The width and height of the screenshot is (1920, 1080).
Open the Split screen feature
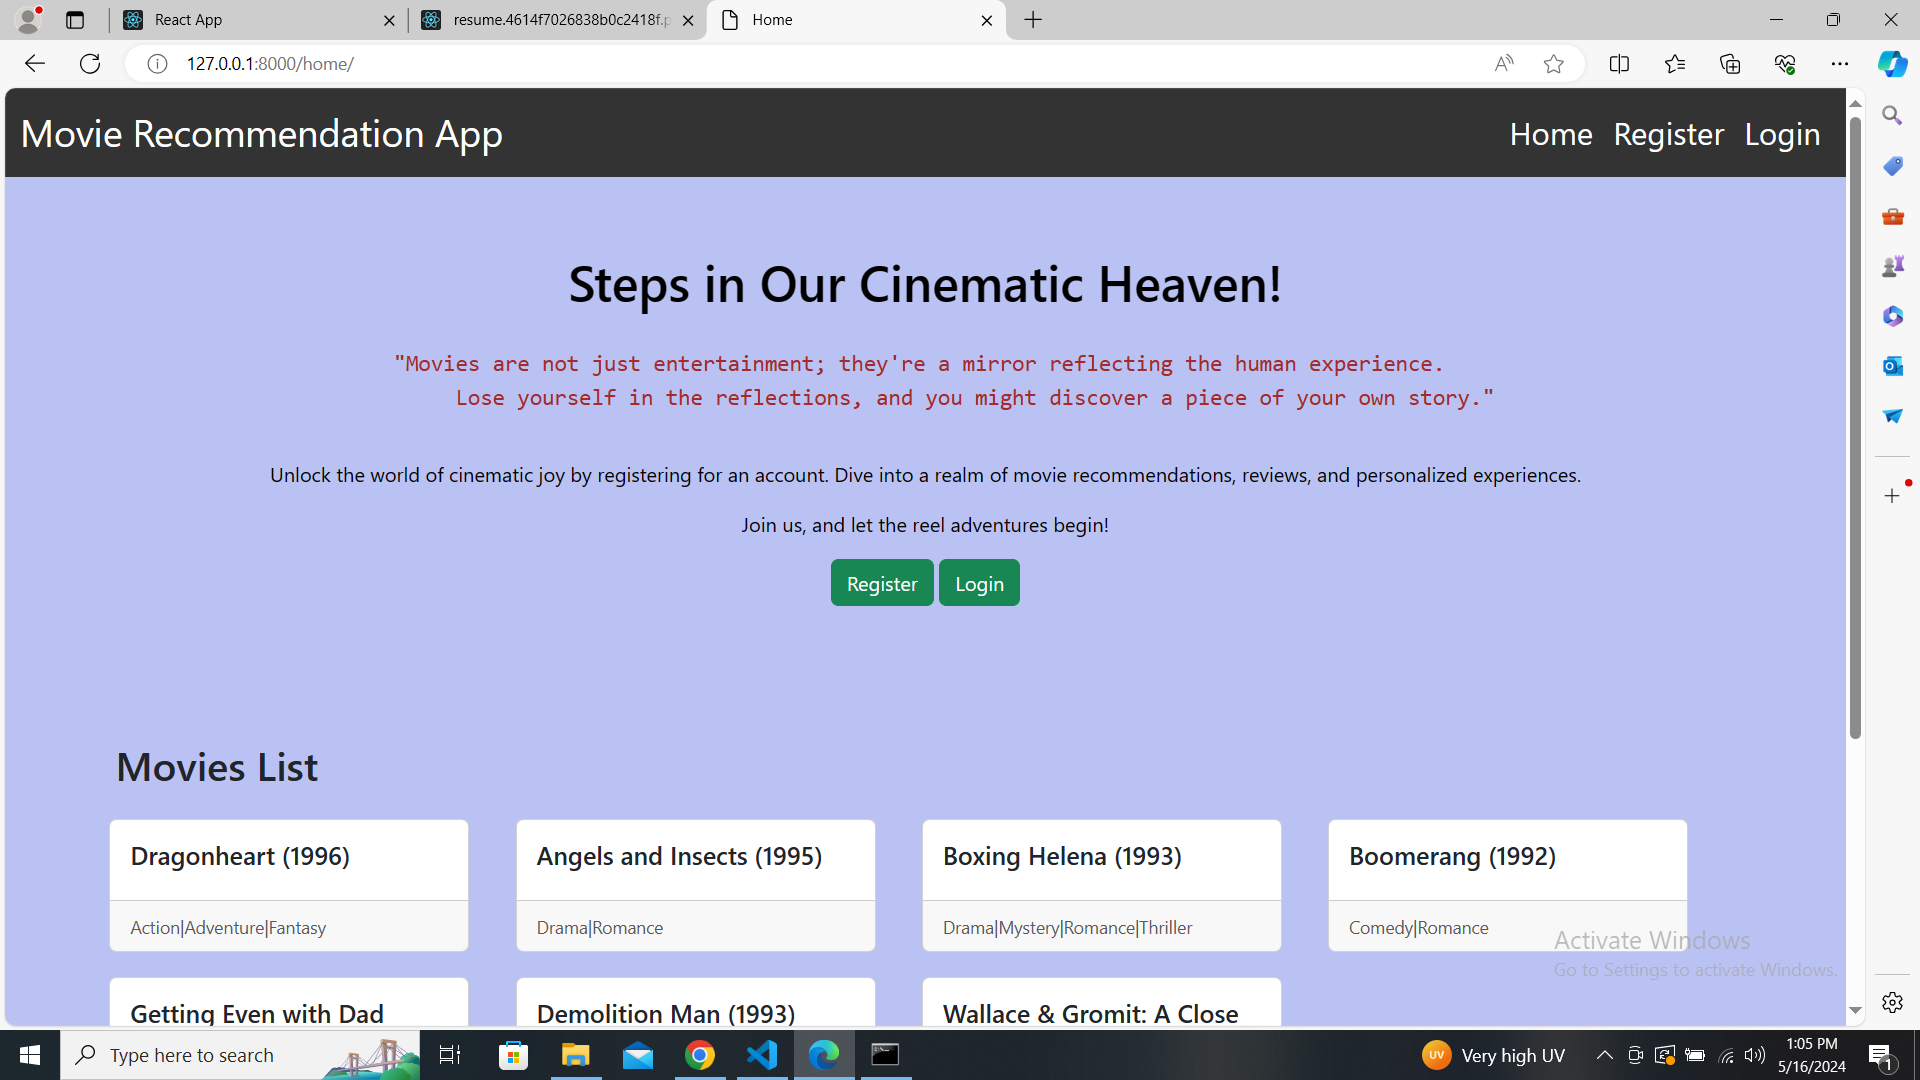(x=1620, y=63)
